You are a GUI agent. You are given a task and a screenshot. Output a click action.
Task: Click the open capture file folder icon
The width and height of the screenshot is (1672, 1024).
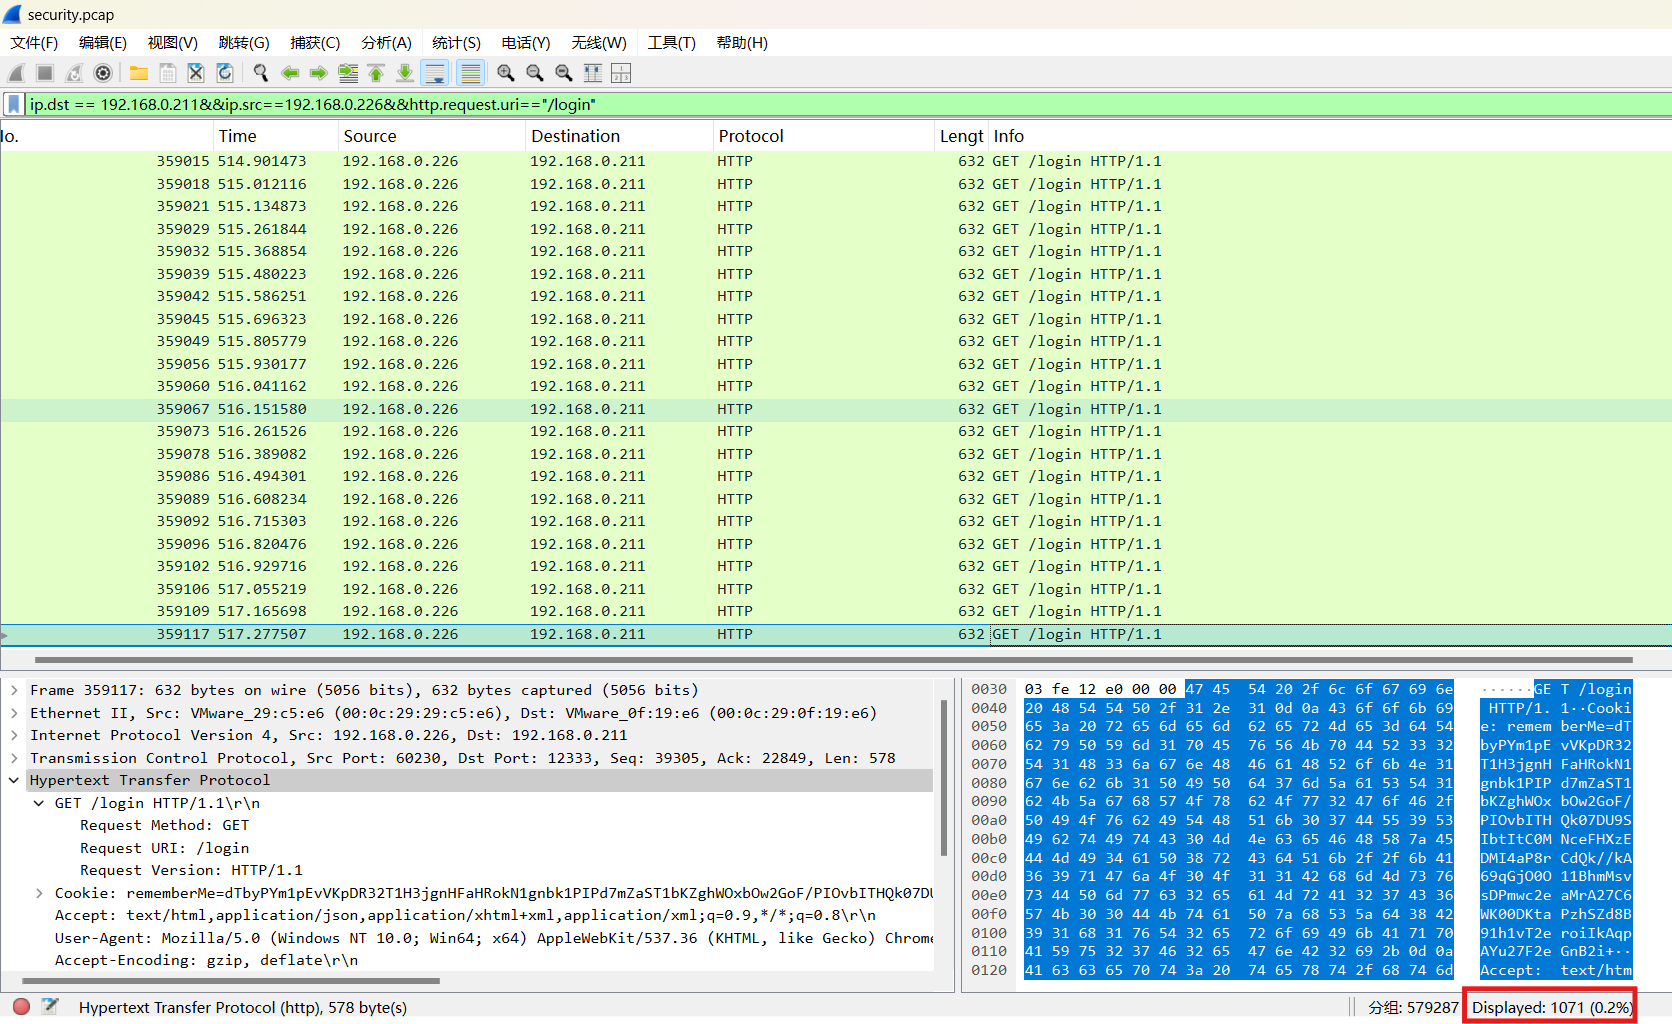[139, 73]
